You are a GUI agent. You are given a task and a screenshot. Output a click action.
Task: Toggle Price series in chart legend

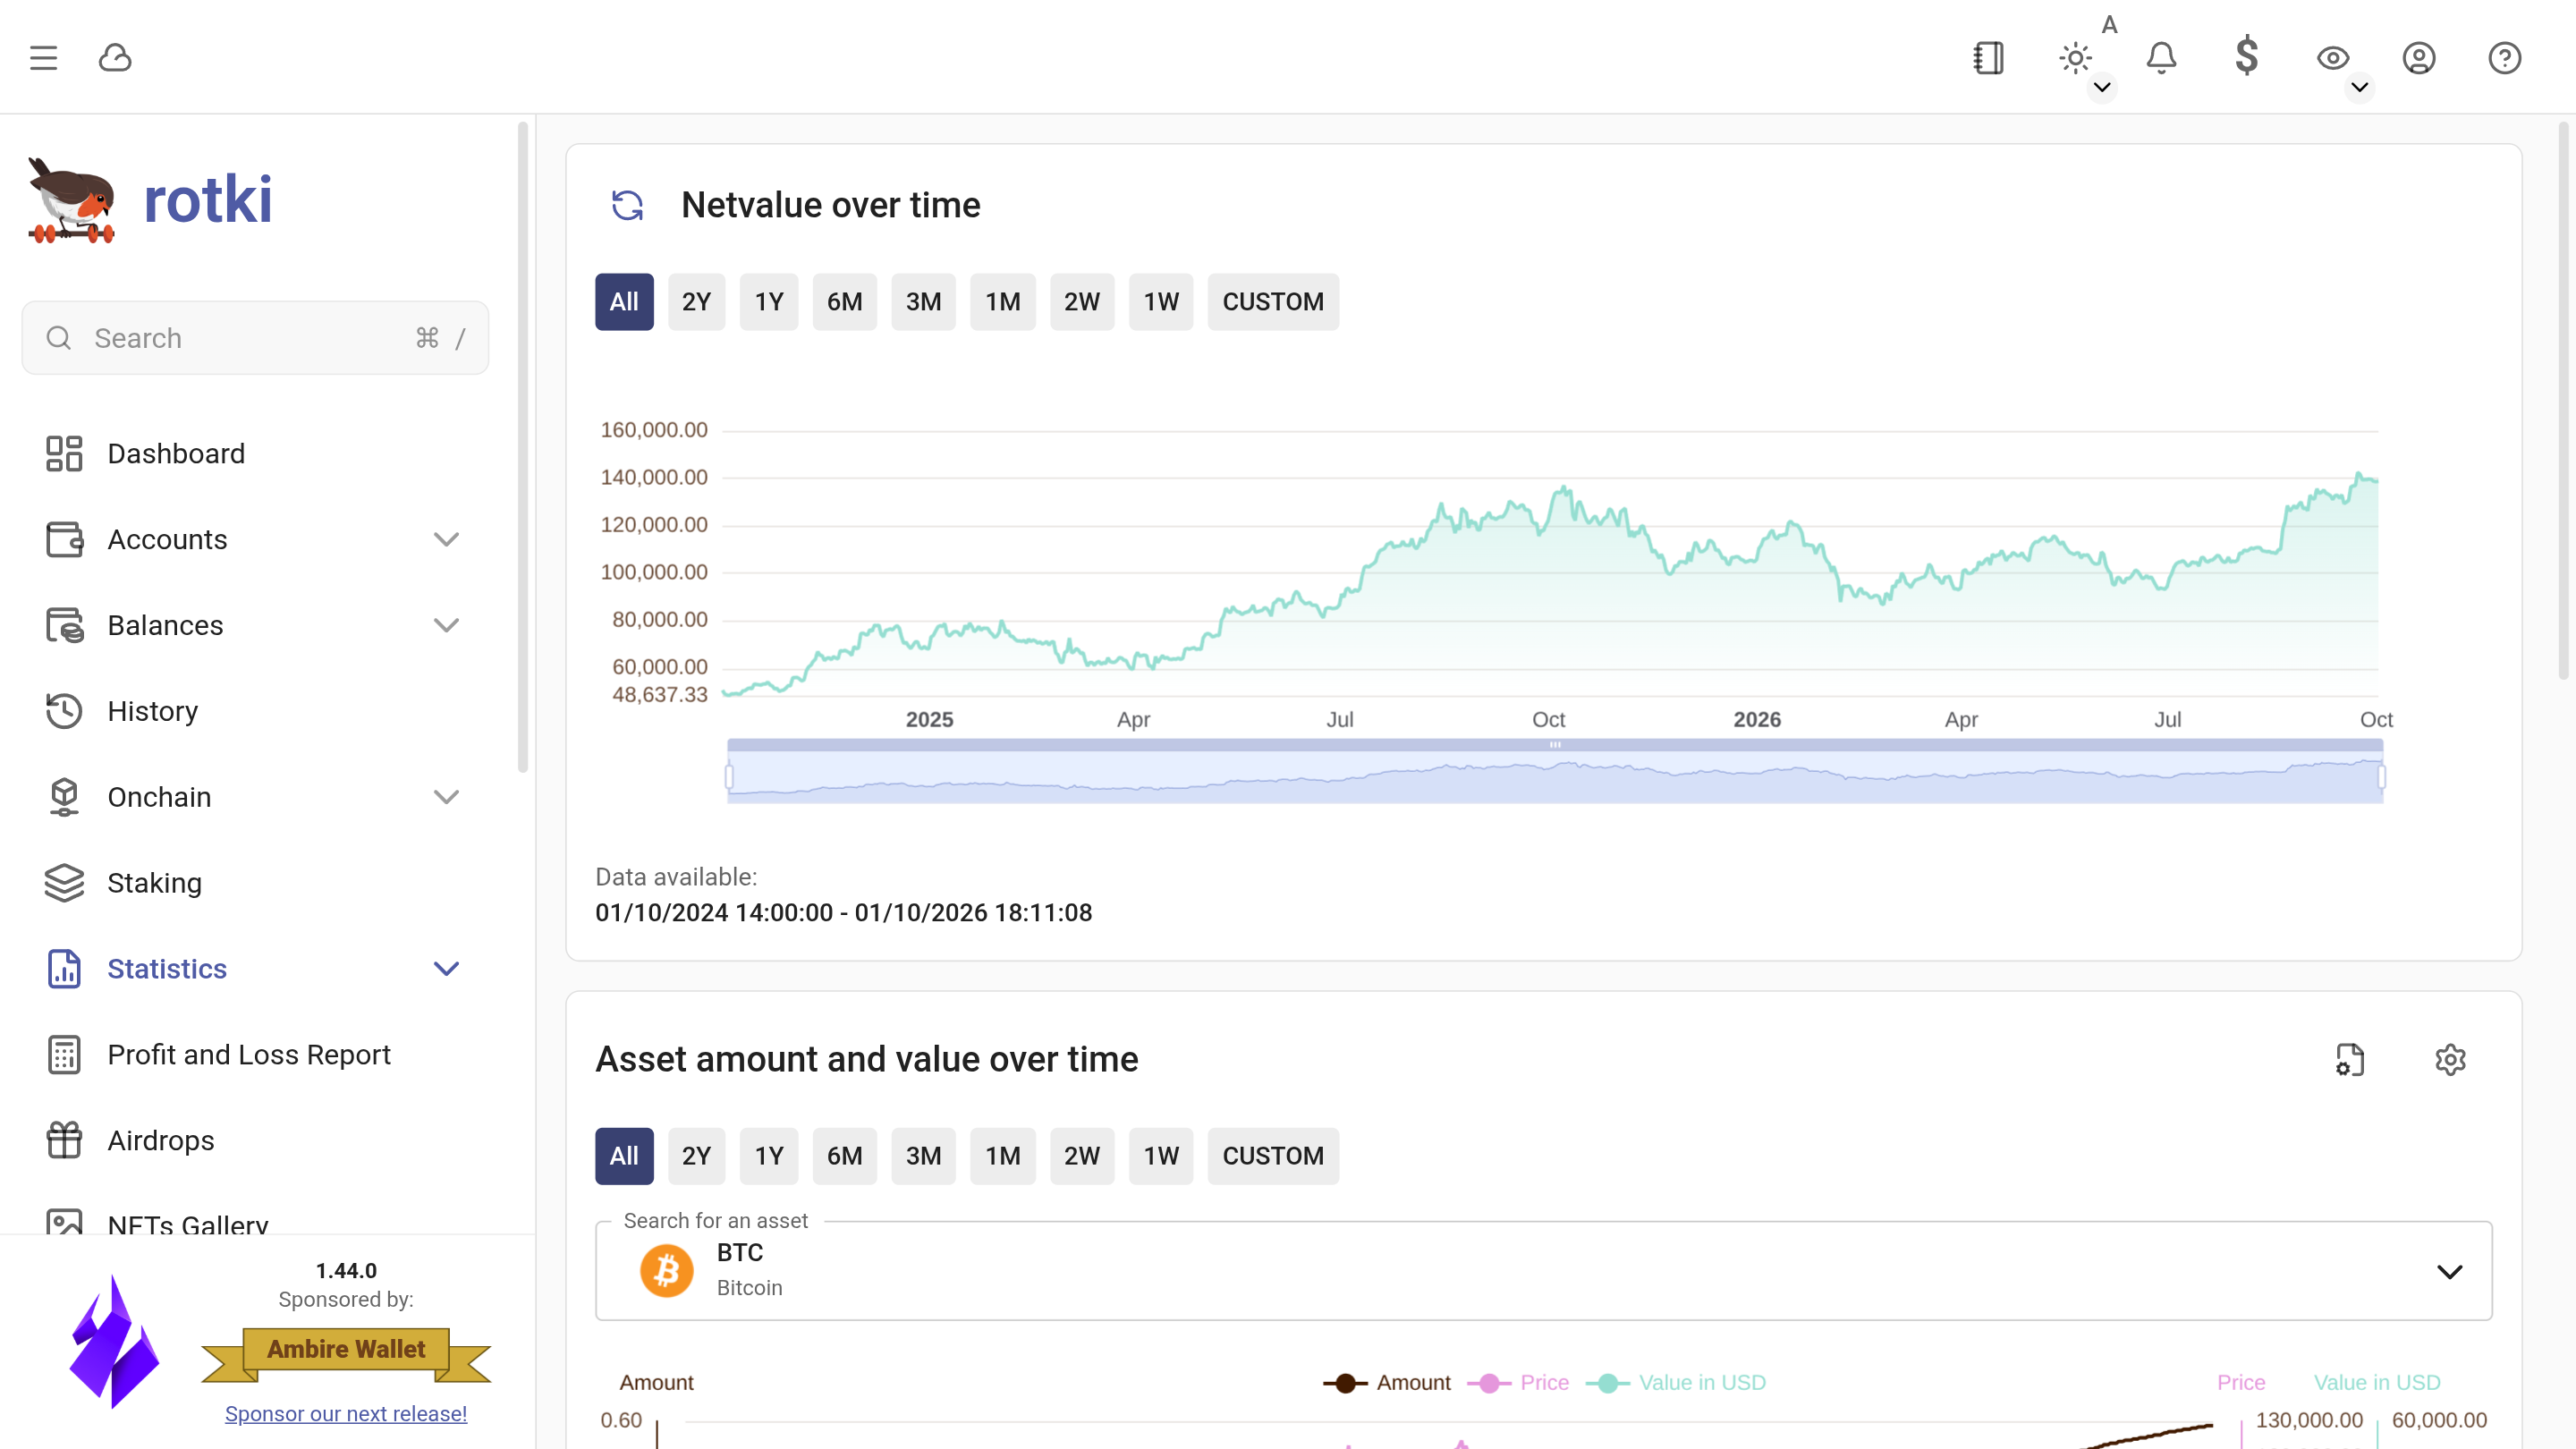tap(1518, 1383)
